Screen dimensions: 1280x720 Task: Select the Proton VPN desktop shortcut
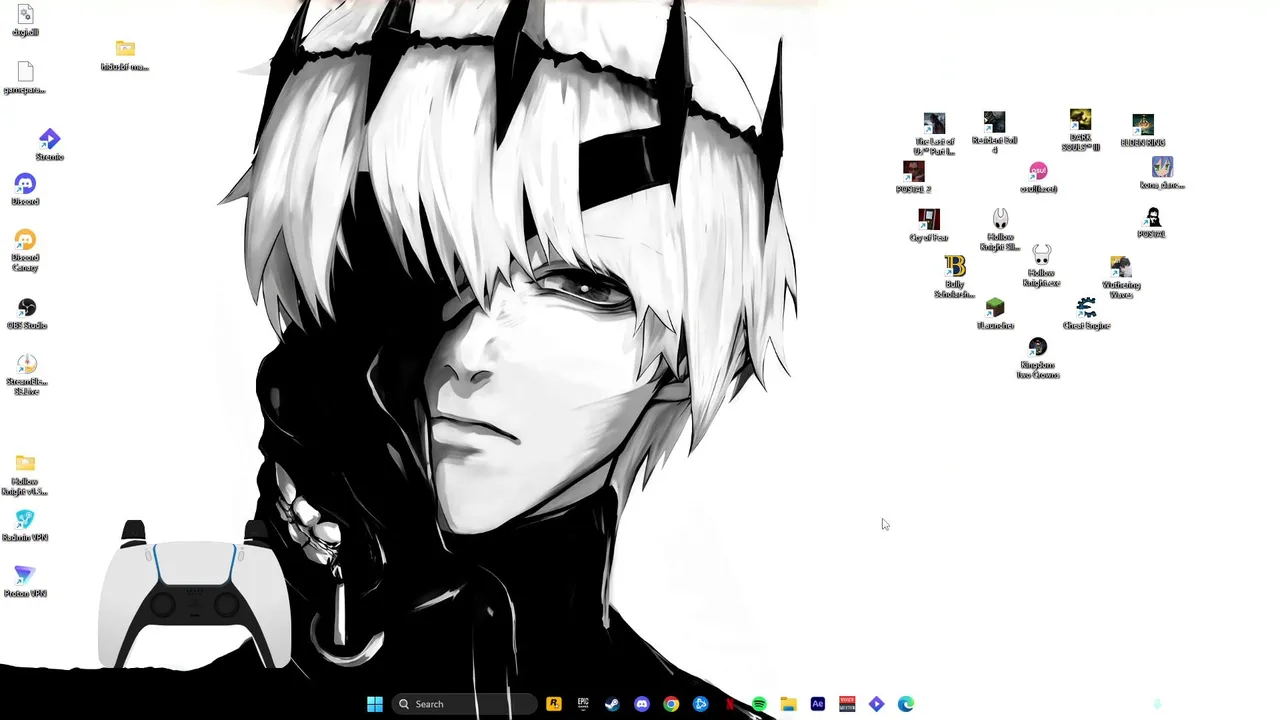pos(25,582)
